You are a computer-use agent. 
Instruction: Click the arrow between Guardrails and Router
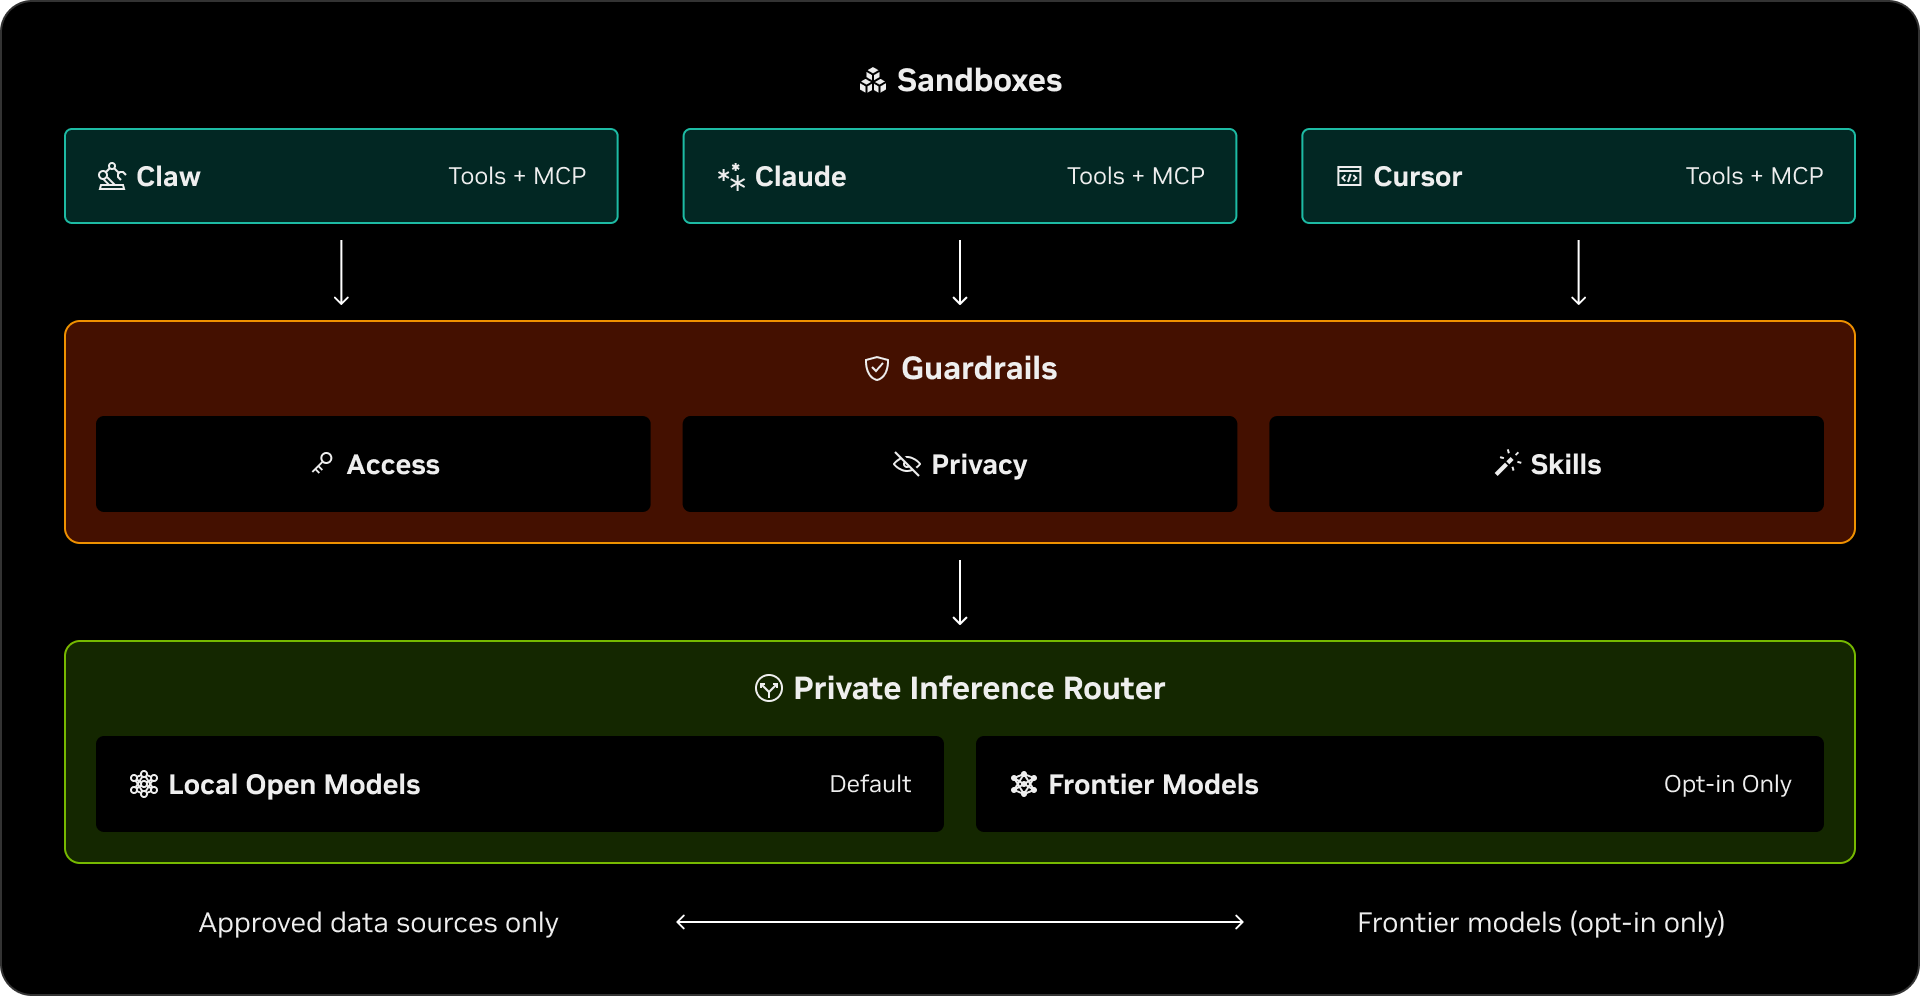(x=960, y=592)
